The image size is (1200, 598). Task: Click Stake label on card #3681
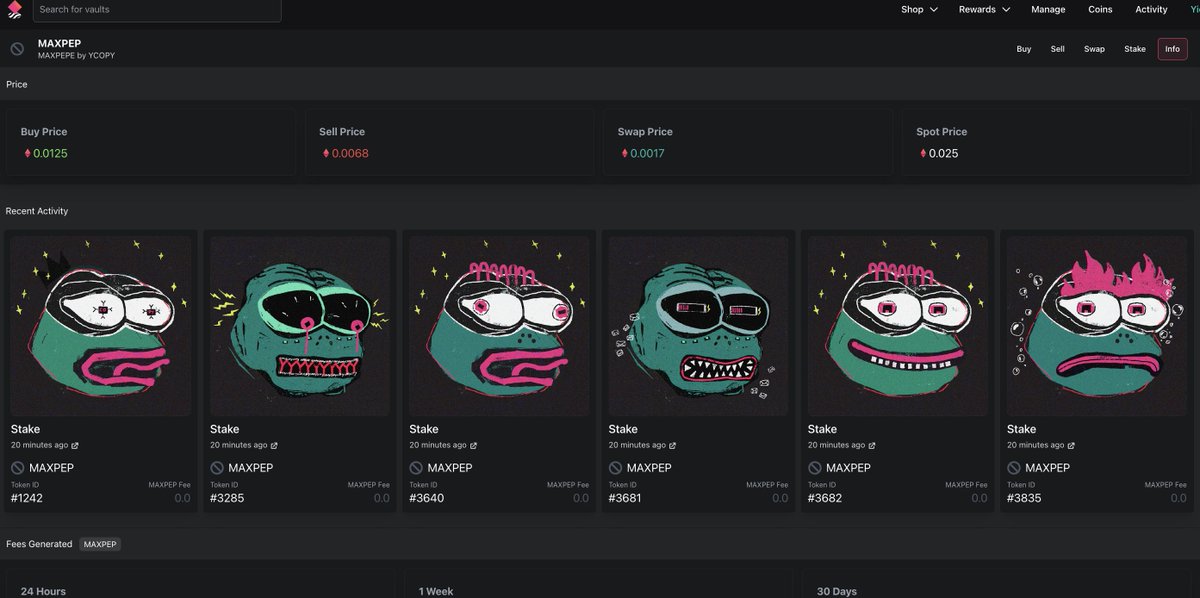623,429
